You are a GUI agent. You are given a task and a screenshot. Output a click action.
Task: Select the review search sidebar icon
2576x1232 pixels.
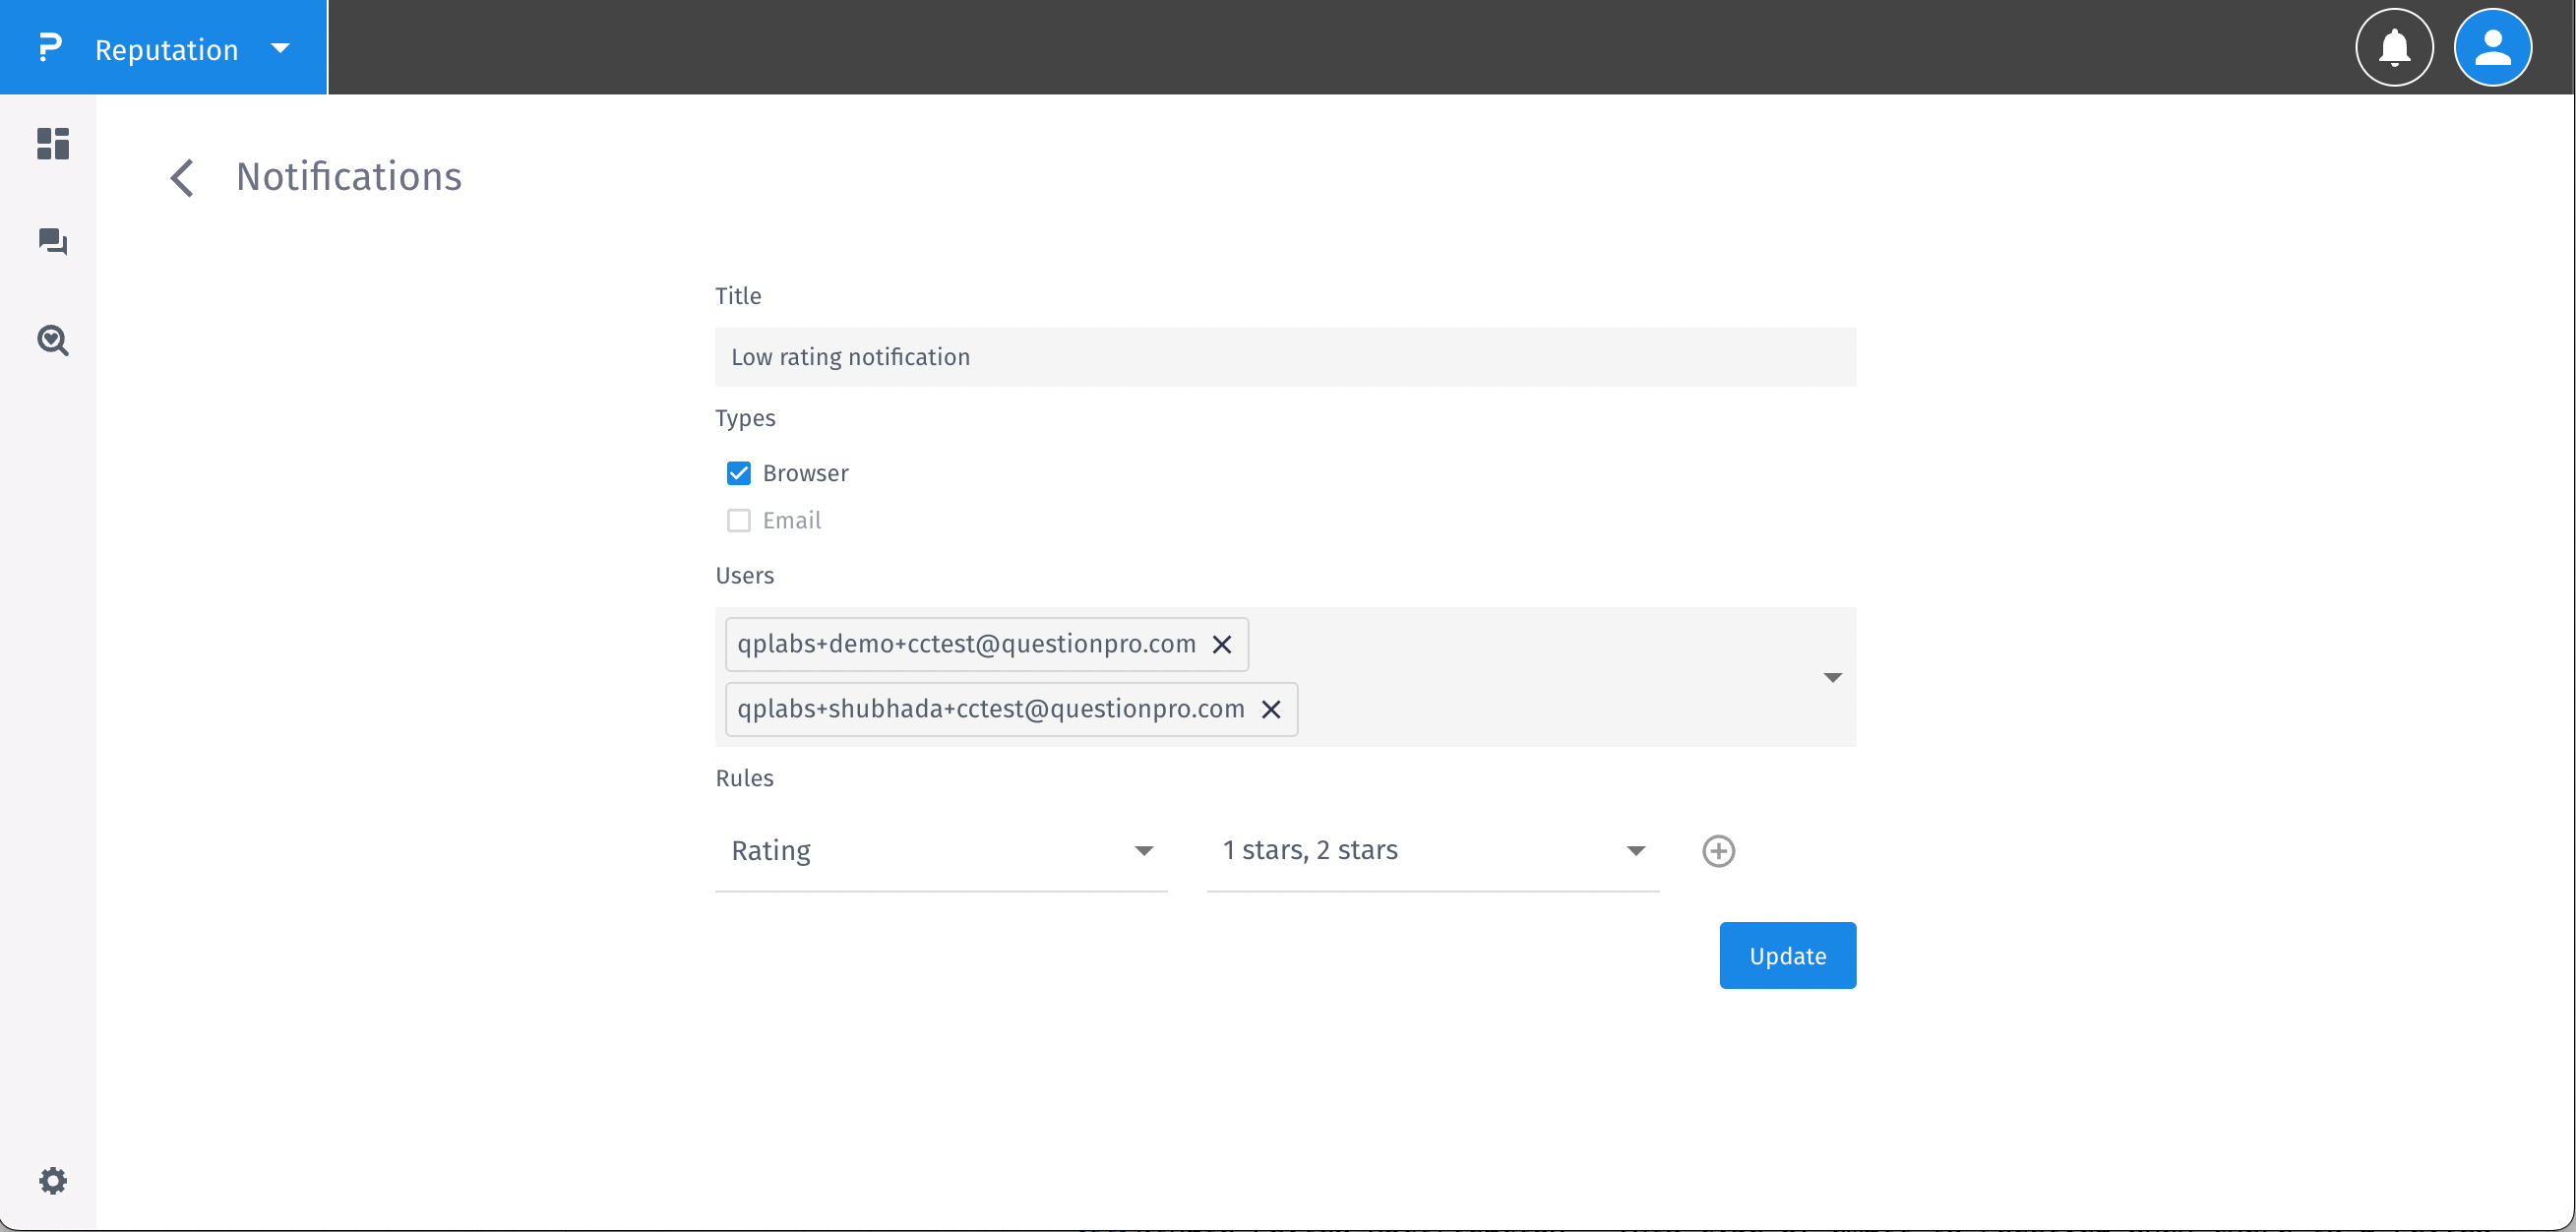[52, 341]
